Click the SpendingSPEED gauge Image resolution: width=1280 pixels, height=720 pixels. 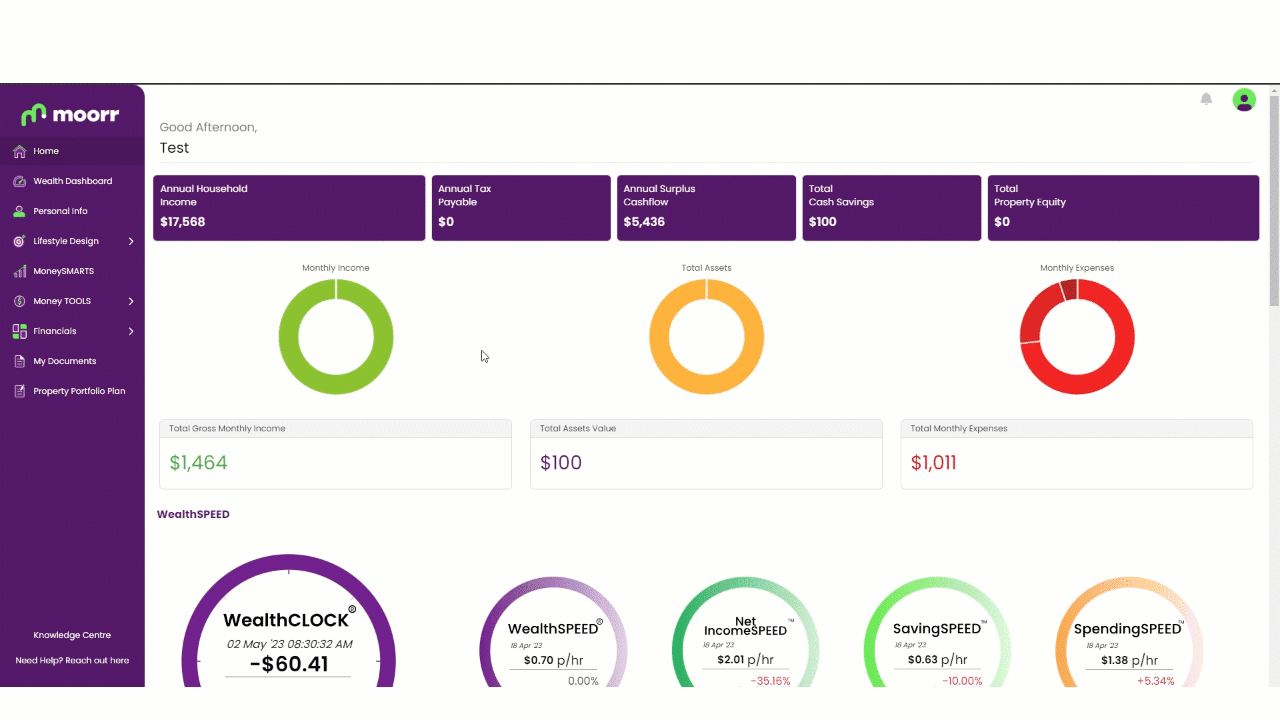click(1129, 632)
